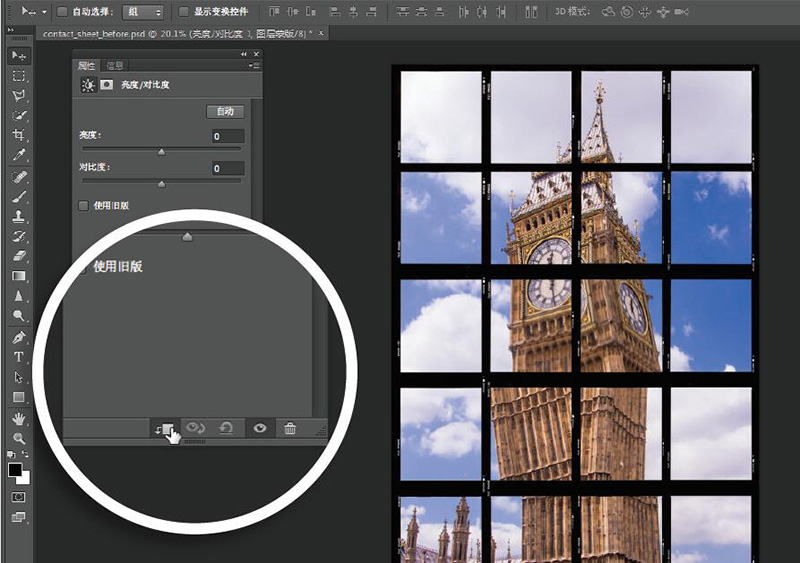The width and height of the screenshot is (800, 563).
Task: Select the Eyedropper tool
Action: [x=19, y=154]
